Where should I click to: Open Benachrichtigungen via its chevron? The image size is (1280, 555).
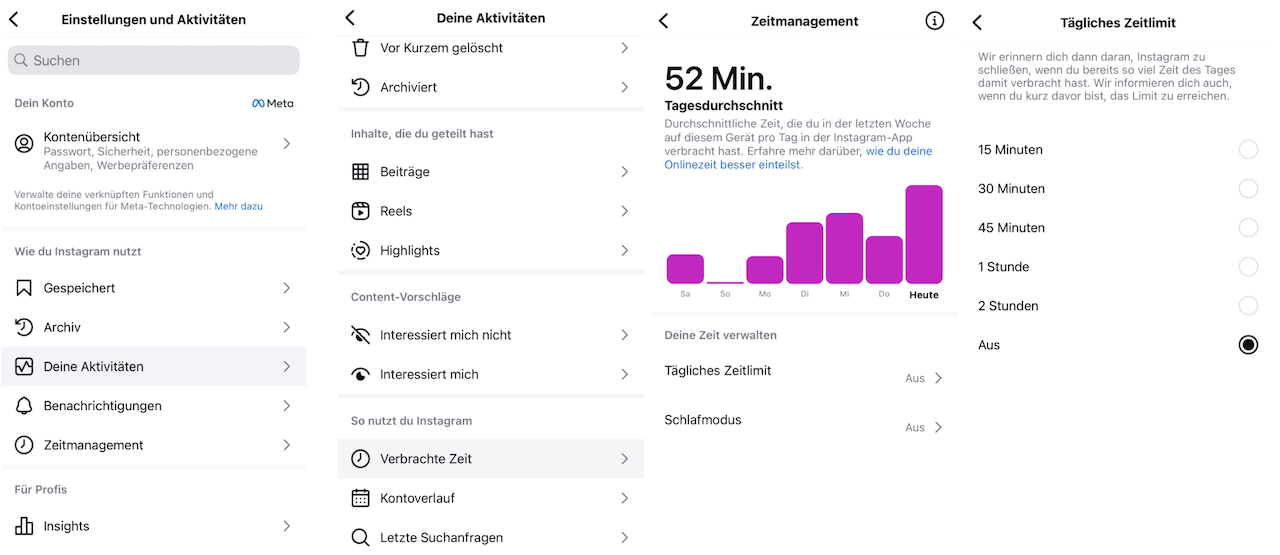coord(287,406)
